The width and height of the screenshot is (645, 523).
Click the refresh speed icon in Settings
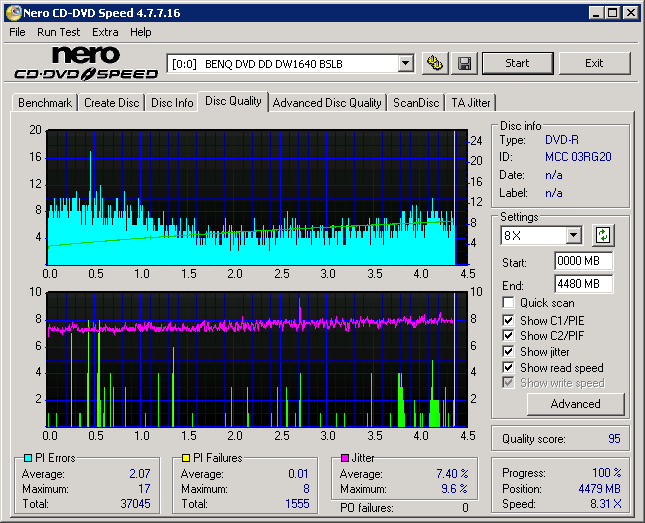pyautogui.click(x=603, y=236)
